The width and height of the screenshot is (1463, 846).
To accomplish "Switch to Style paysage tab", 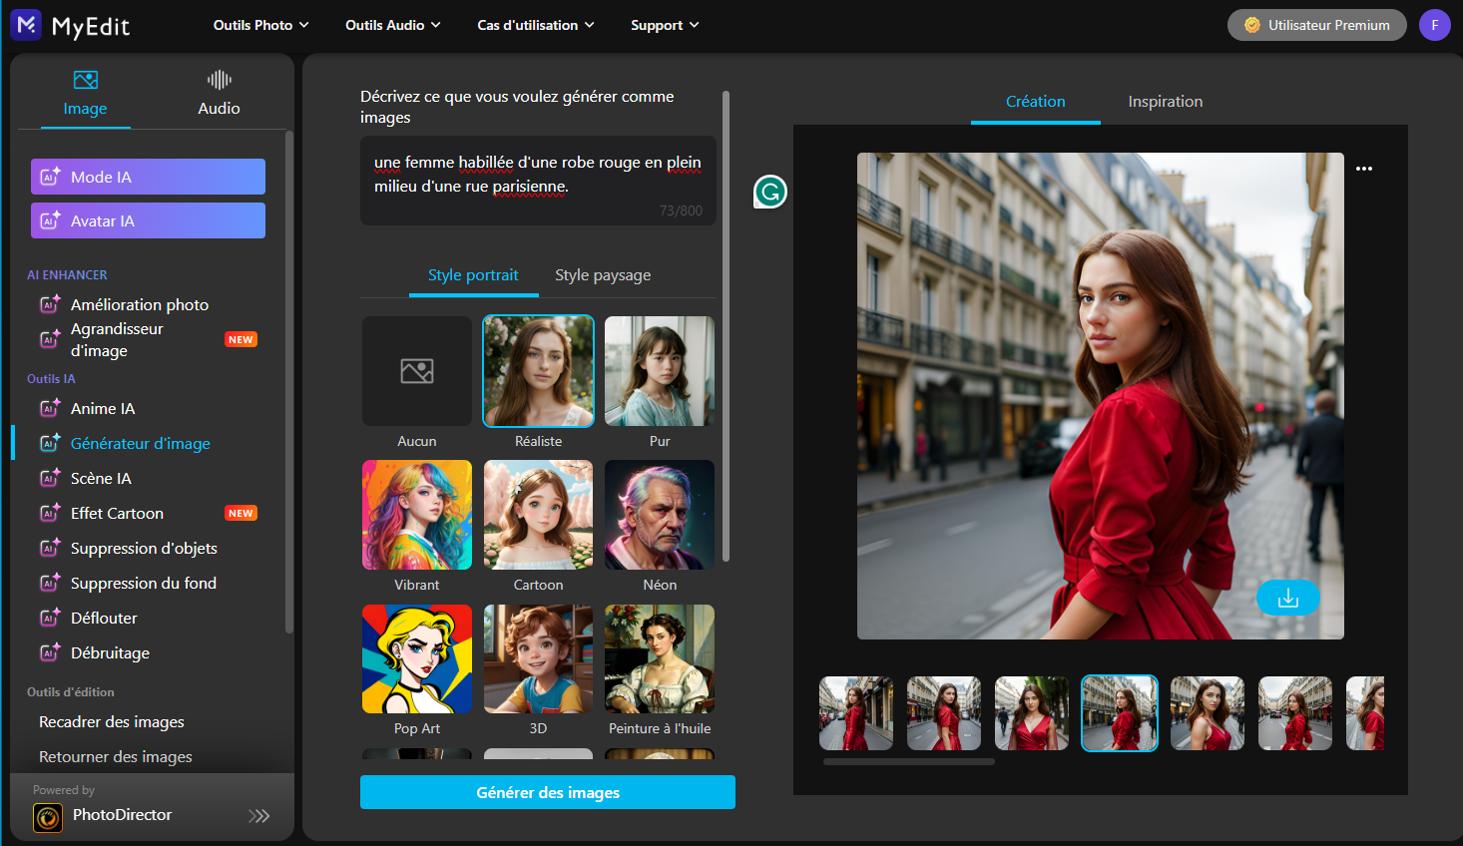I will click(x=603, y=275).
